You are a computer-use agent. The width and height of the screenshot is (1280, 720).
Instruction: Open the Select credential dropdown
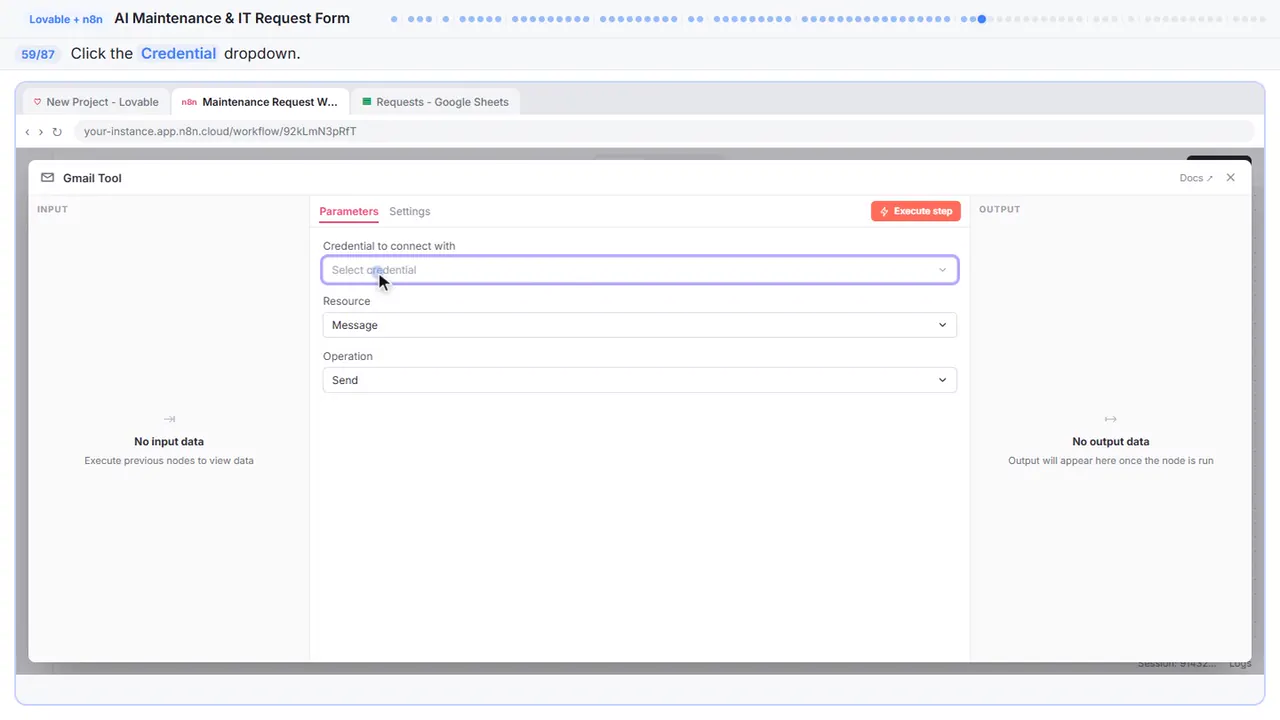tap(640, 270)
